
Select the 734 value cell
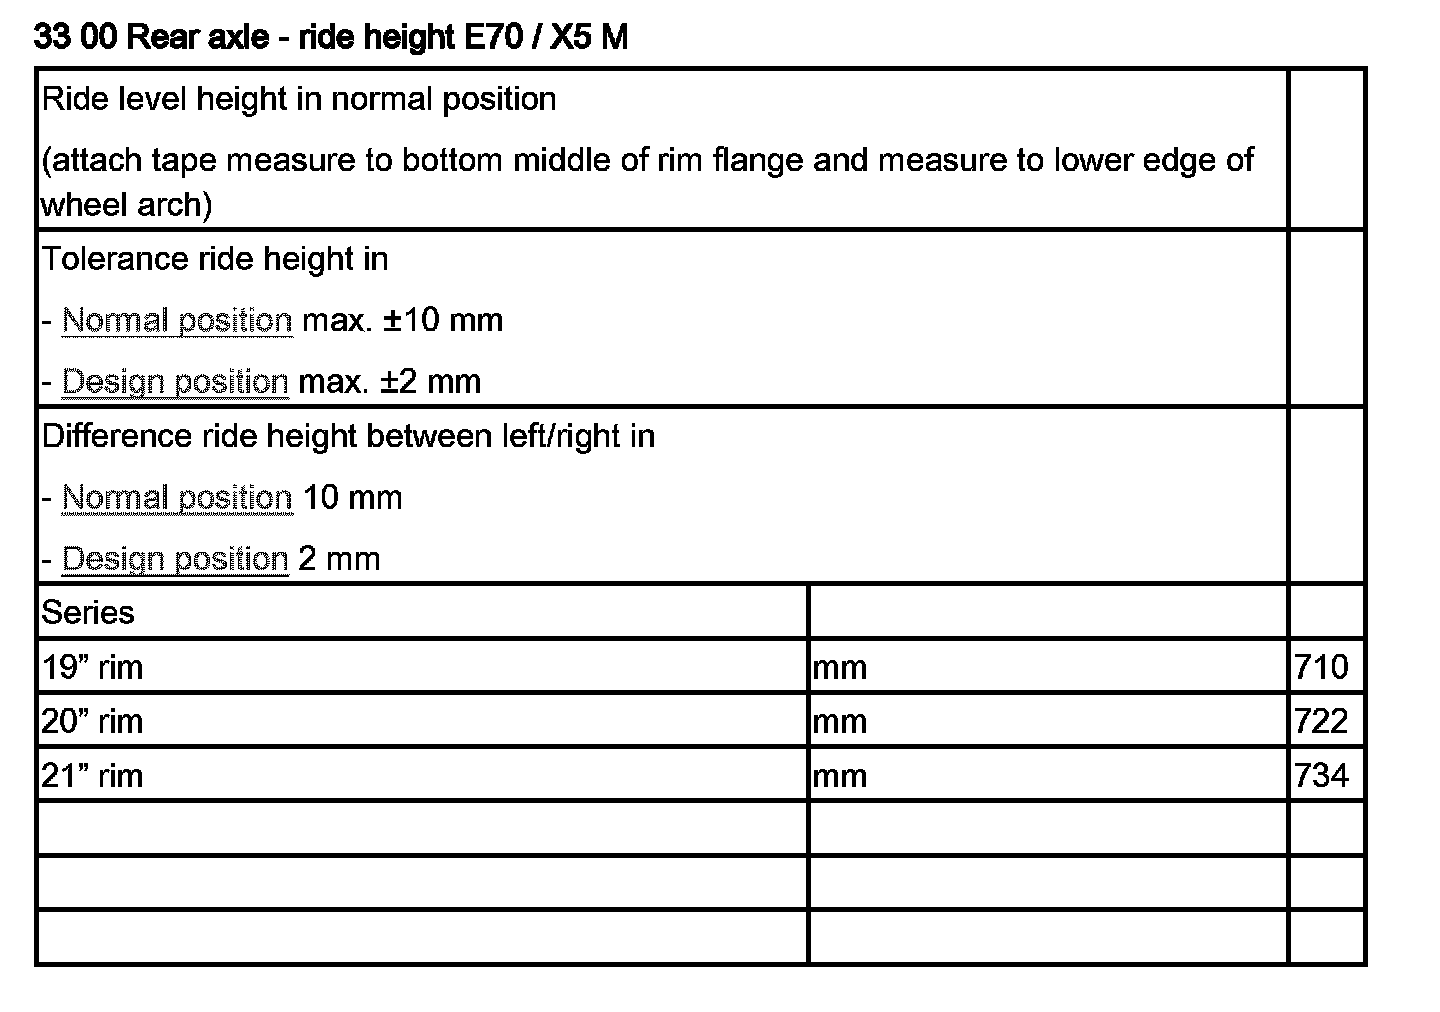(1322, 775)
